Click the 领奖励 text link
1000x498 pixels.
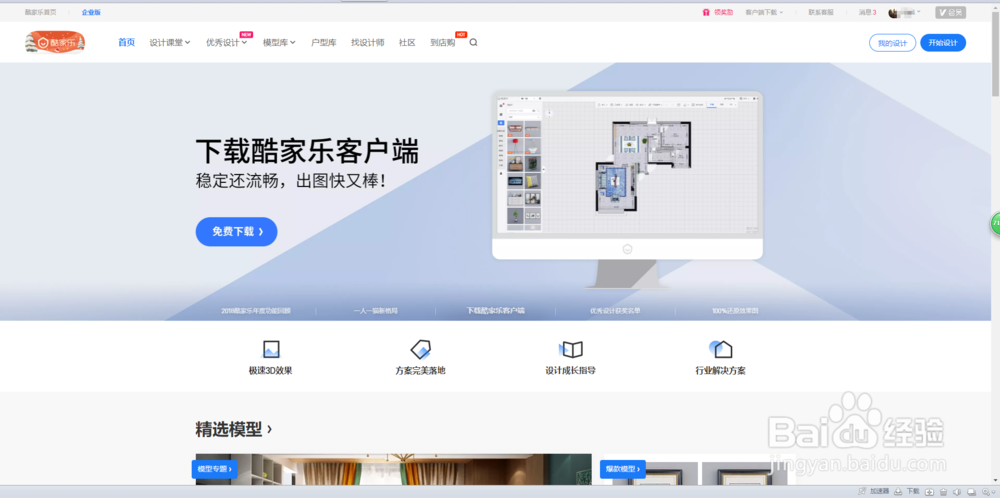(723, 12)
